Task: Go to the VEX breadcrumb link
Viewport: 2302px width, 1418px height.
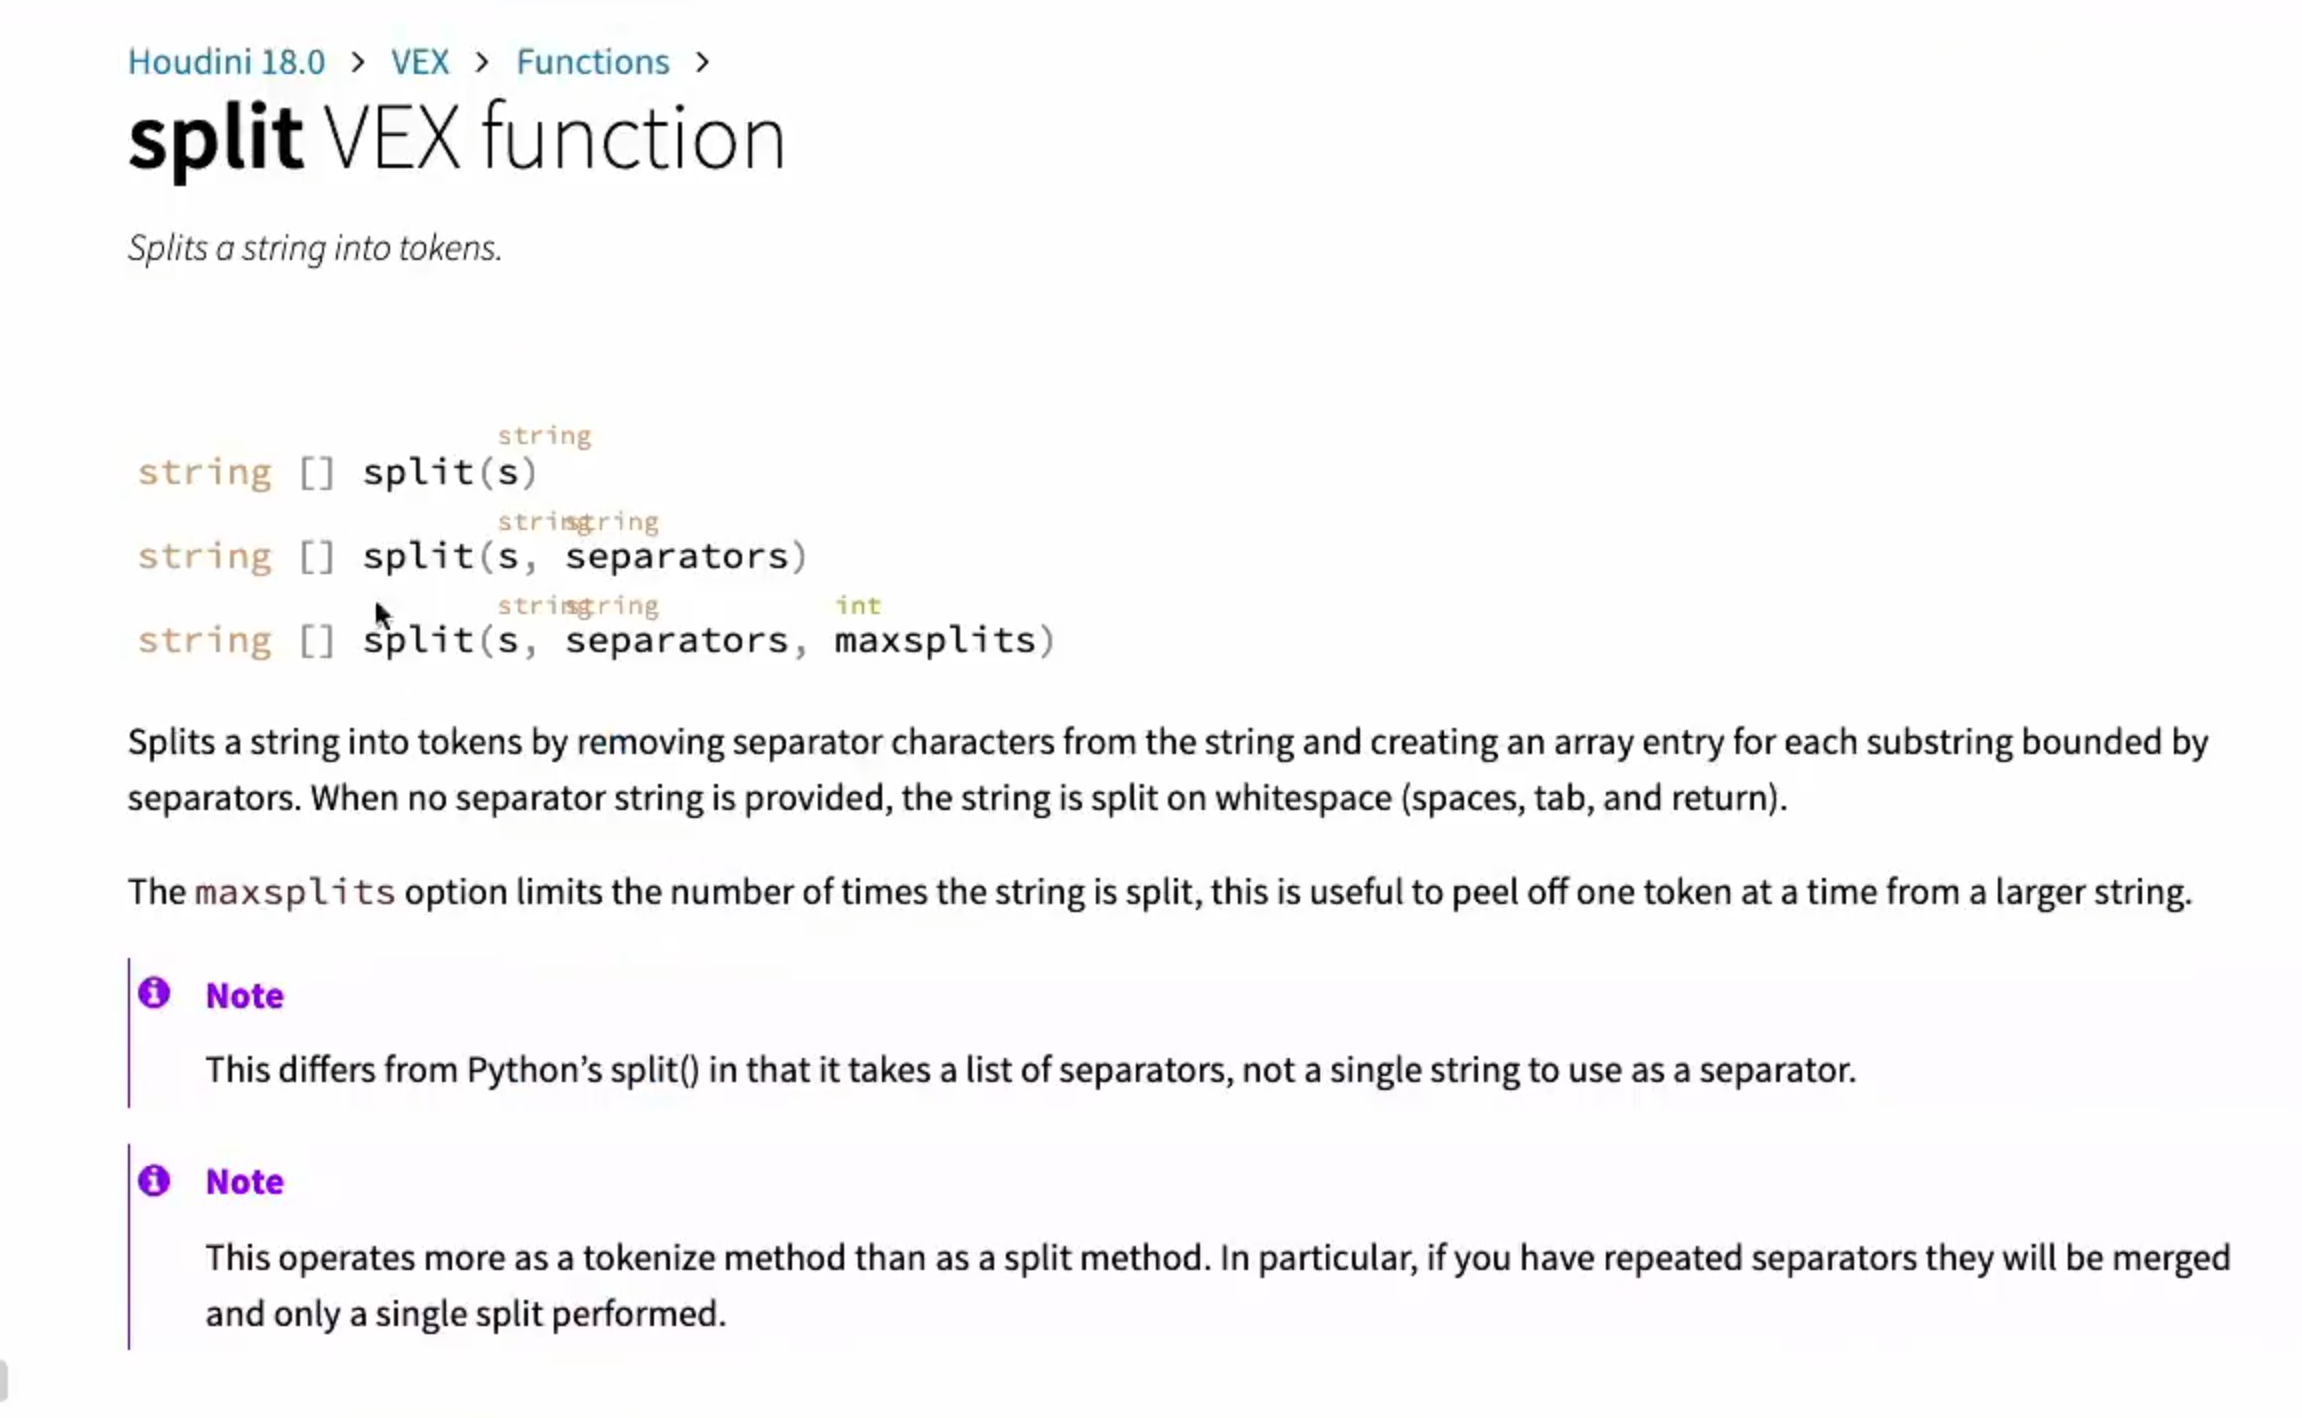Action: [420, 62]
